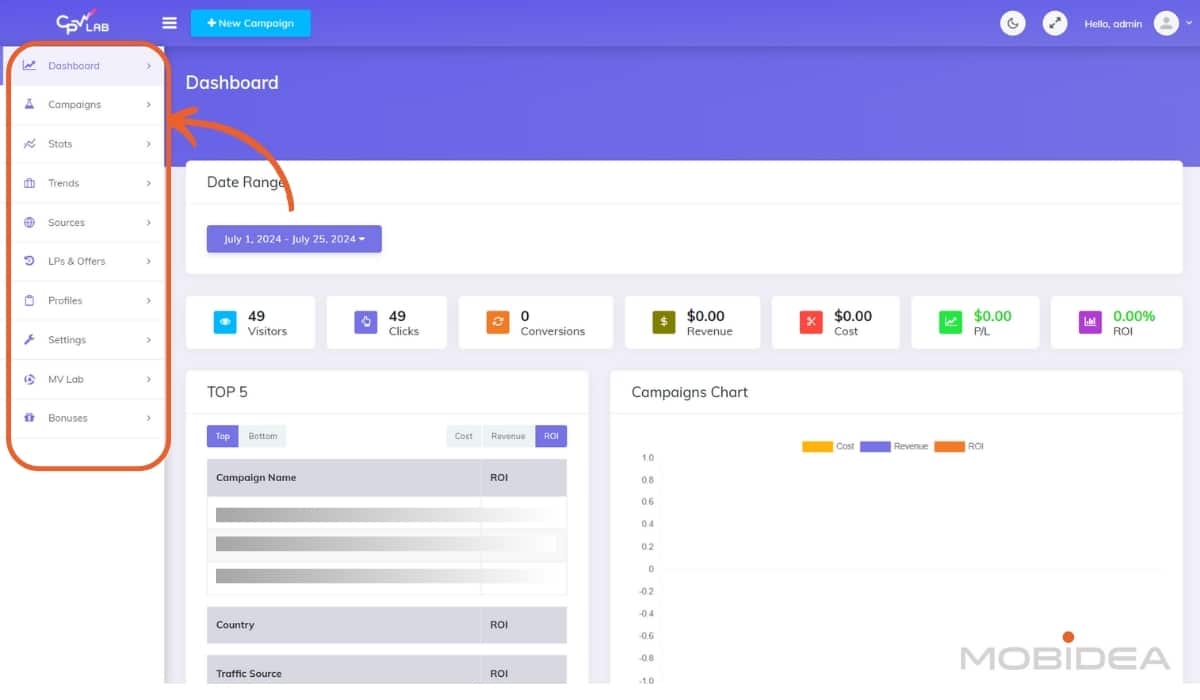This screenshot has width=1200, height=700.
Task: Open the July 1 - July 25 date range dropdown
Action: [x=294, y=239]
